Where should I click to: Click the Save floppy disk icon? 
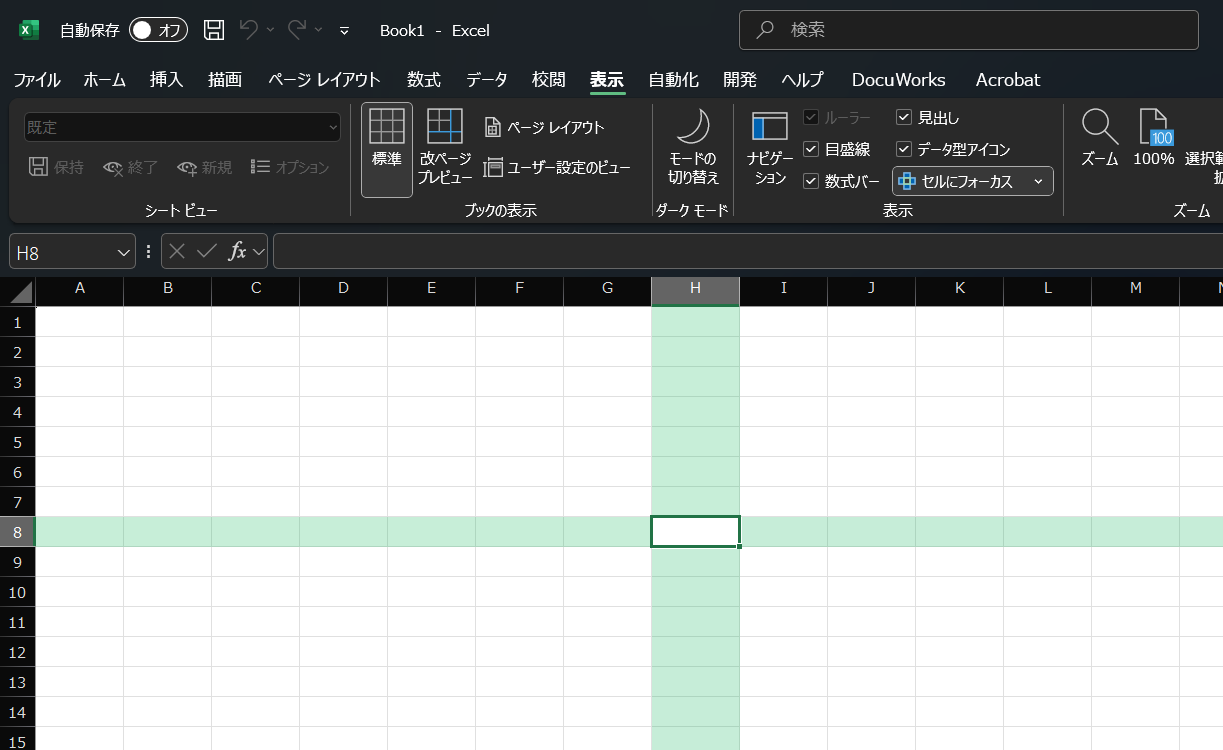point(214,30)
